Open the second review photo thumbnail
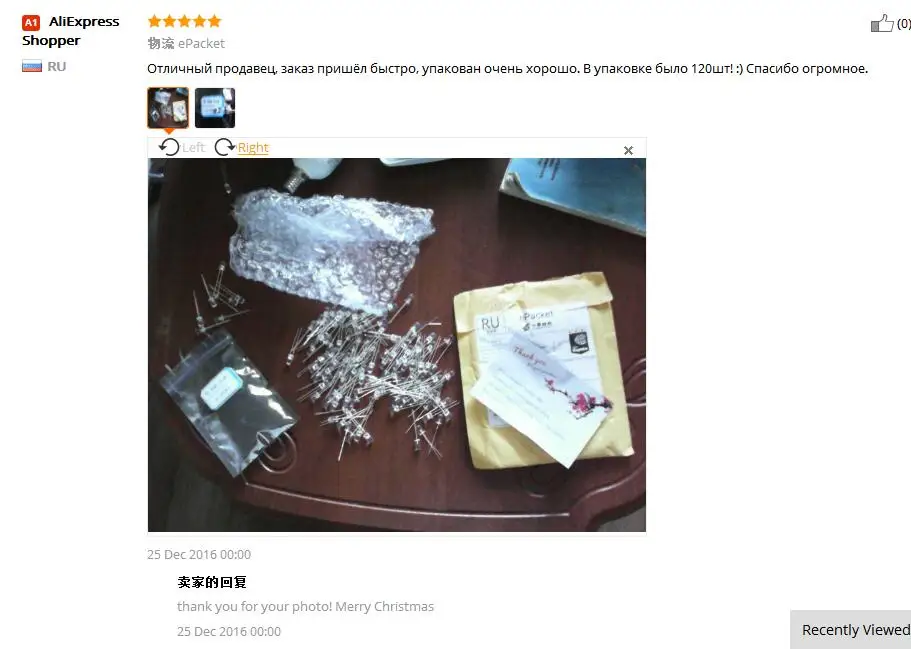This screenshot has width=911, height=649. (x=215, y=107)
